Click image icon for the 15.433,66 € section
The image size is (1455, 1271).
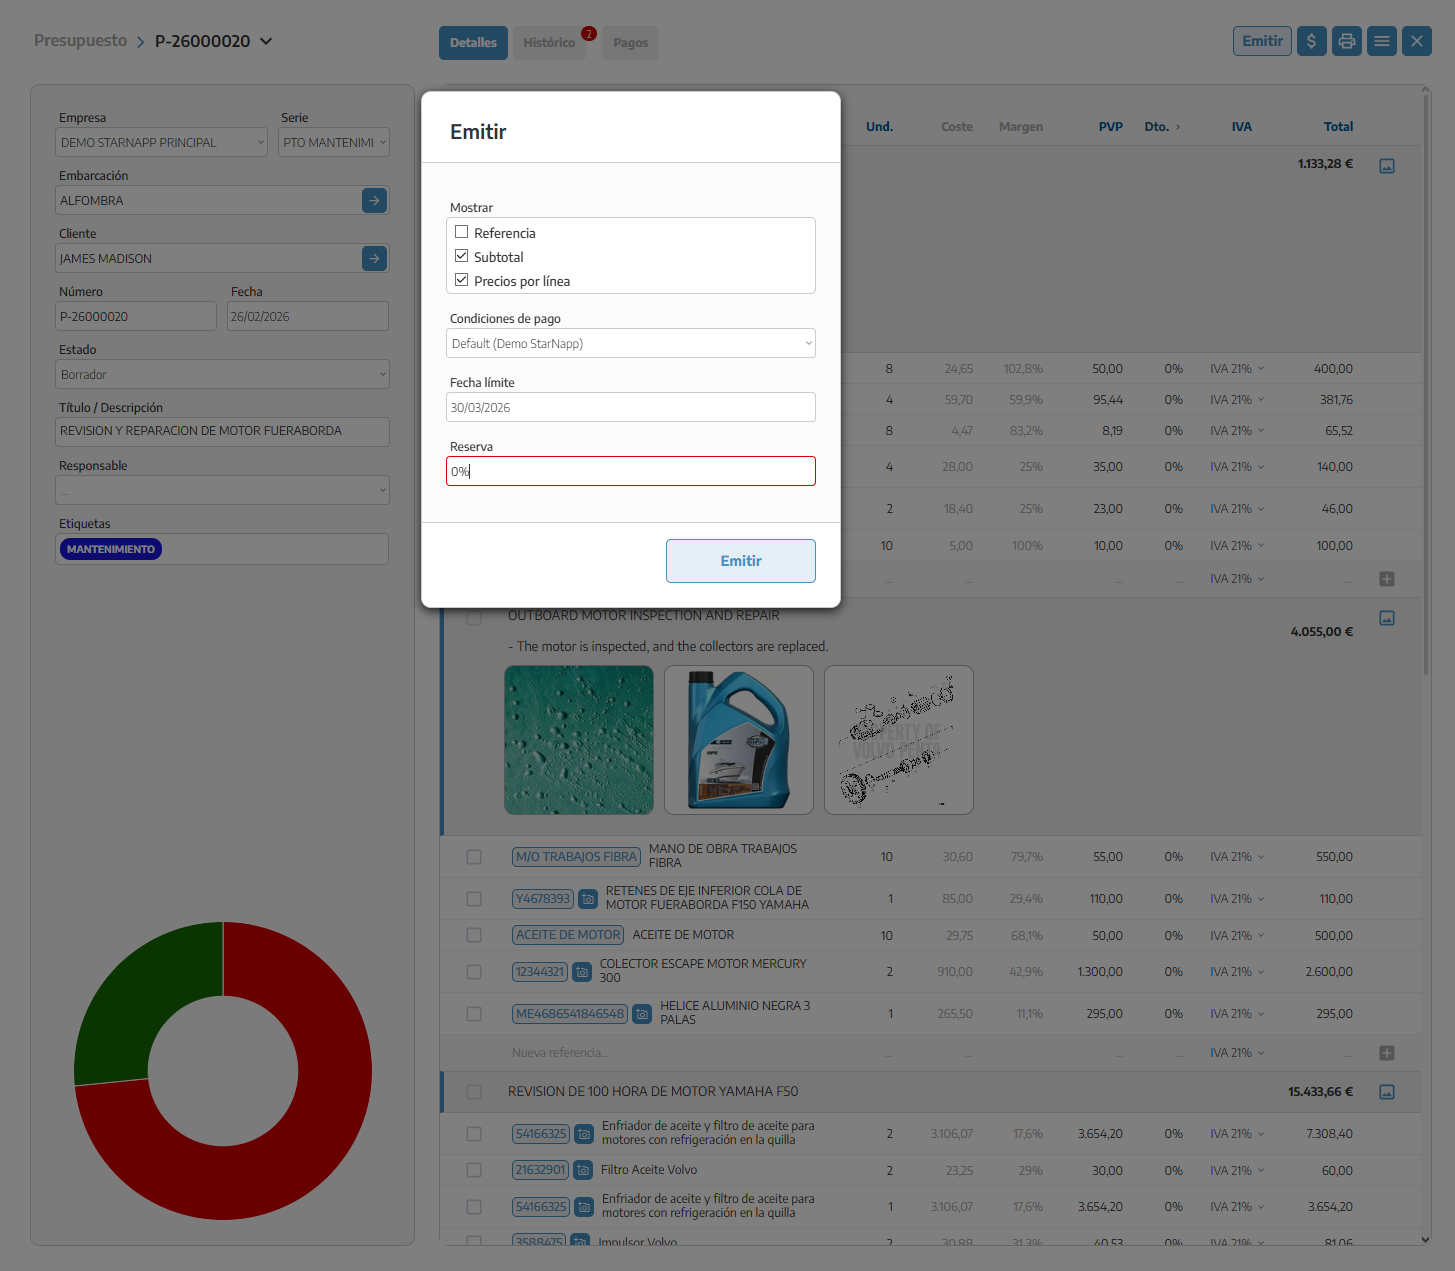(x=1387, y=1092)
